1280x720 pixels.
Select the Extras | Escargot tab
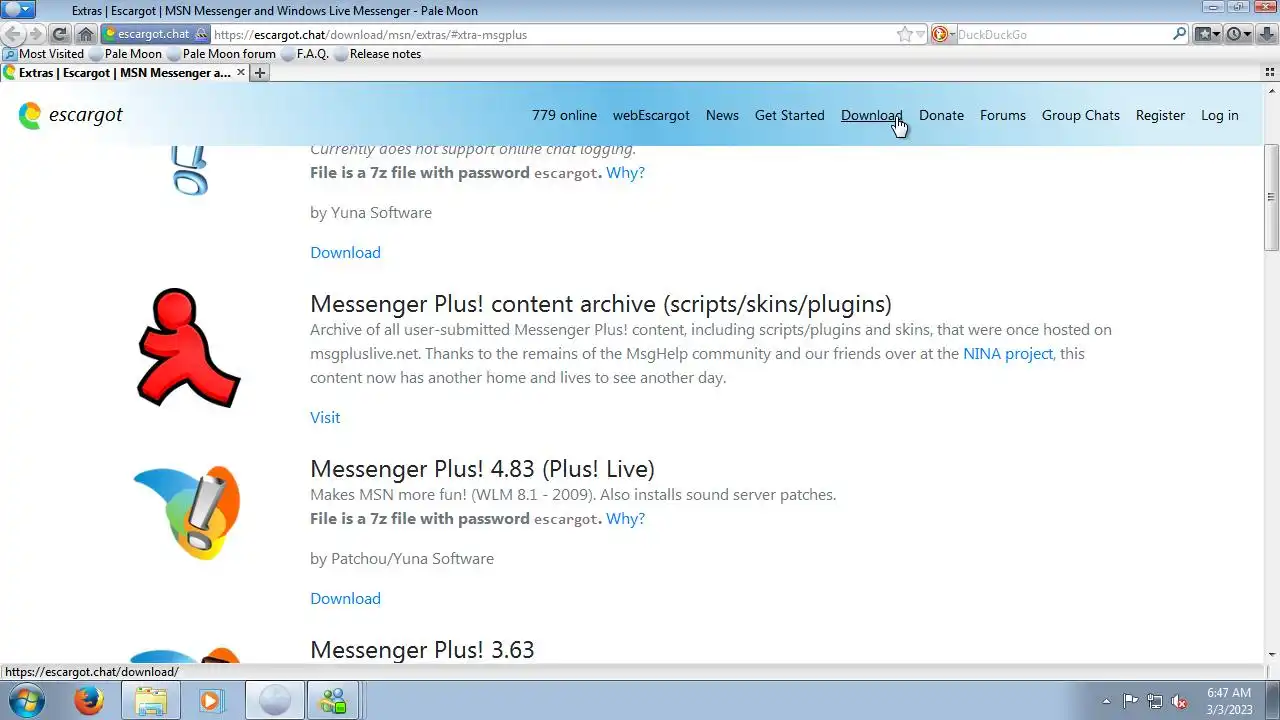[x=122, y=73]
